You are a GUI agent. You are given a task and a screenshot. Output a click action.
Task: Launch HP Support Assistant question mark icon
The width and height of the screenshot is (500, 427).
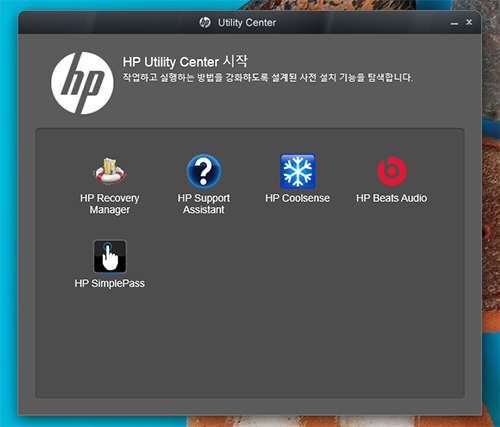click(204, 171)
